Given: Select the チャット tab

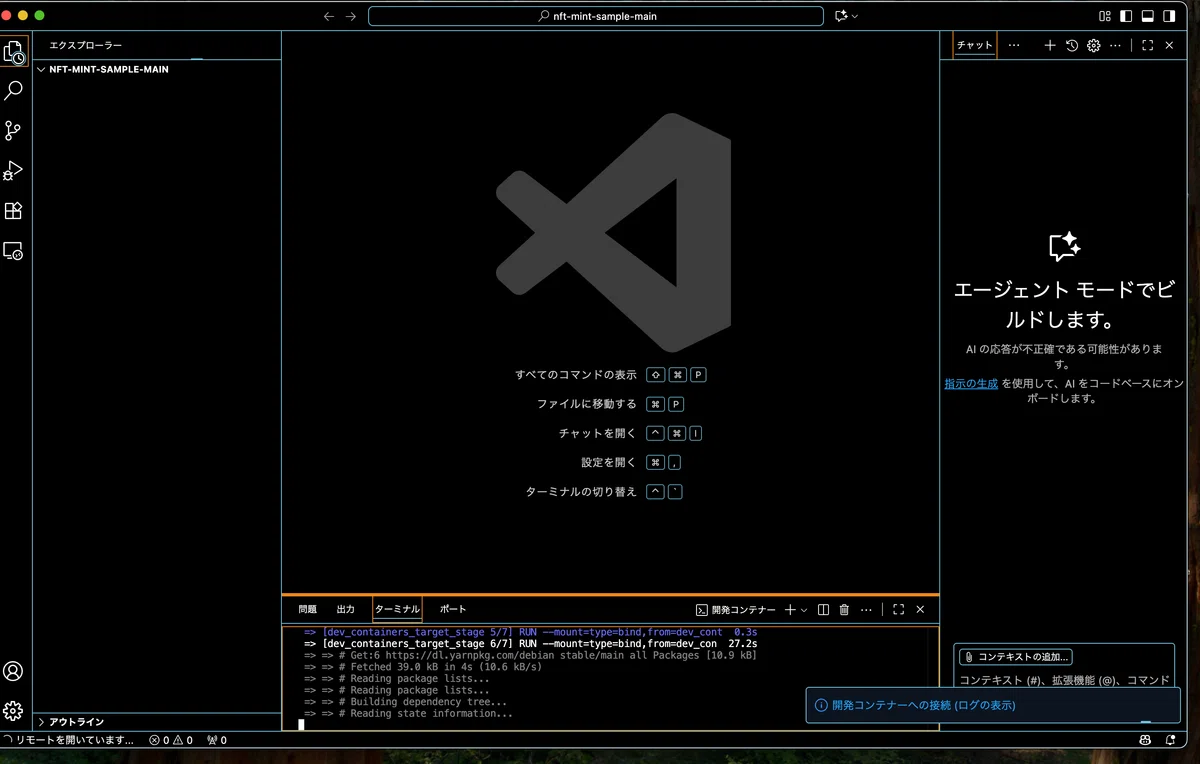Looking at the screenshot, I should pyautogui.click(x=975, y=45).
